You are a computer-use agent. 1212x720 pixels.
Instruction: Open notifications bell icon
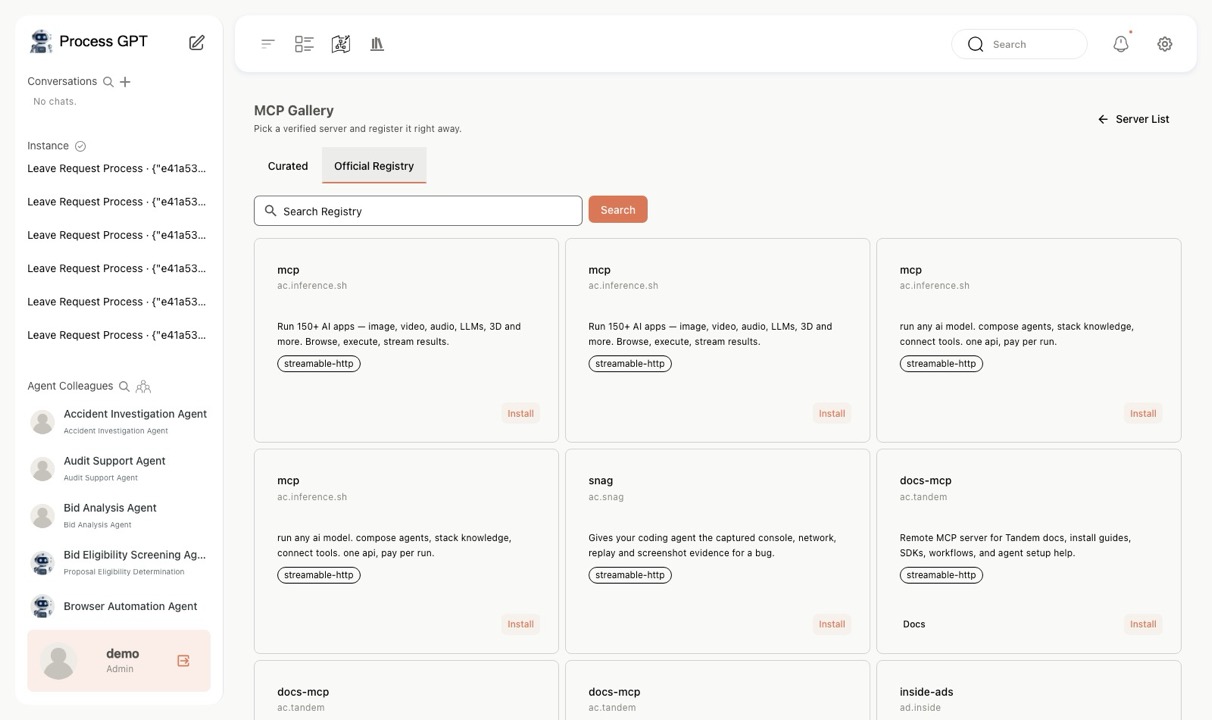[x=1121, y=44]
